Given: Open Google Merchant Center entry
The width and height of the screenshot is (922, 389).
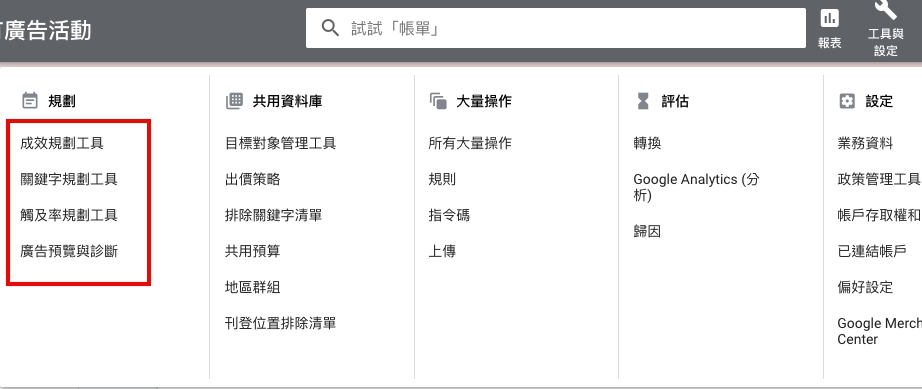Looking at the screenshot, I should pyautogui.click(x=879, y=331).
